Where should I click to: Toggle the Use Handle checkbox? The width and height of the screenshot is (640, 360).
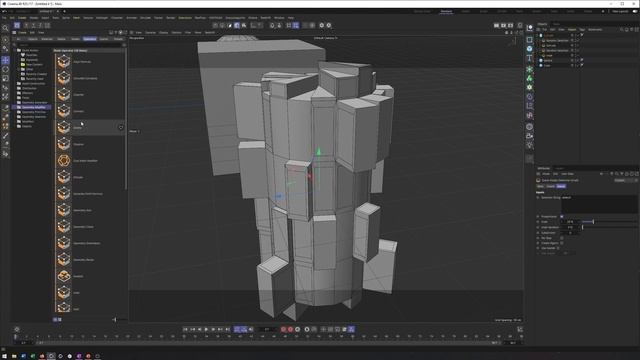558,248
